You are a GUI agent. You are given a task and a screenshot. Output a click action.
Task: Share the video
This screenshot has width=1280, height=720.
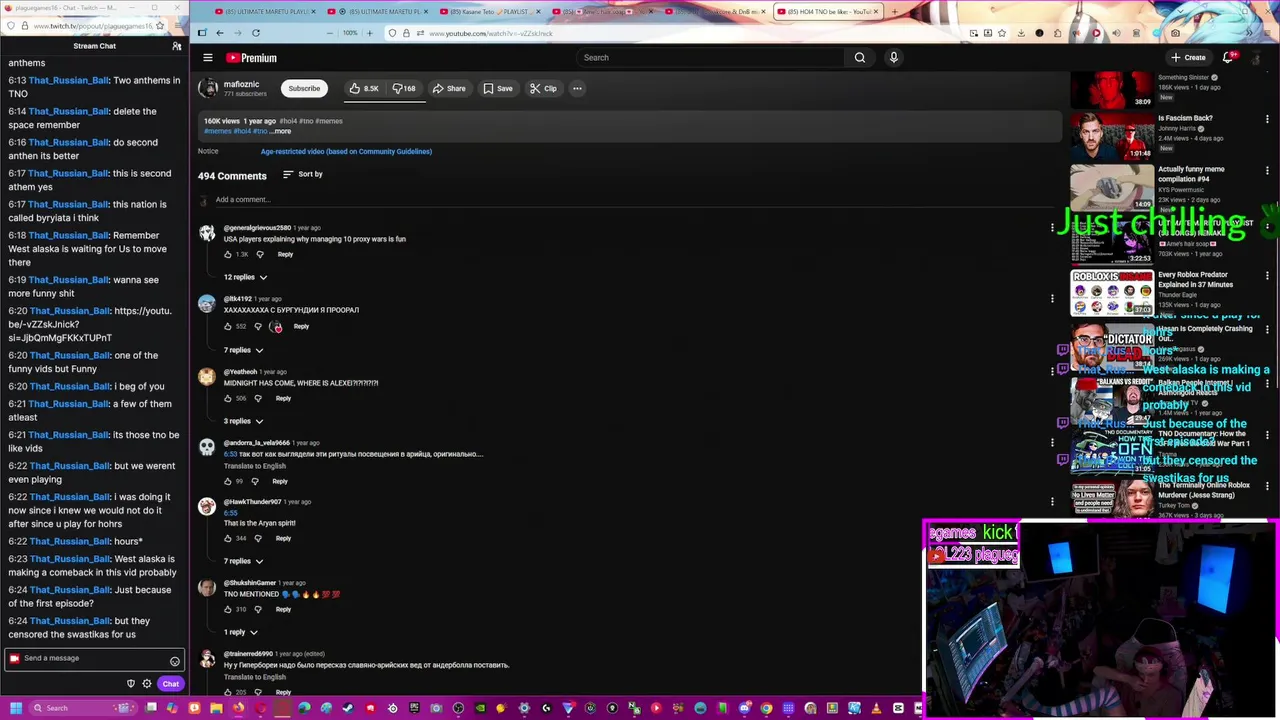[x=449, y=88]
